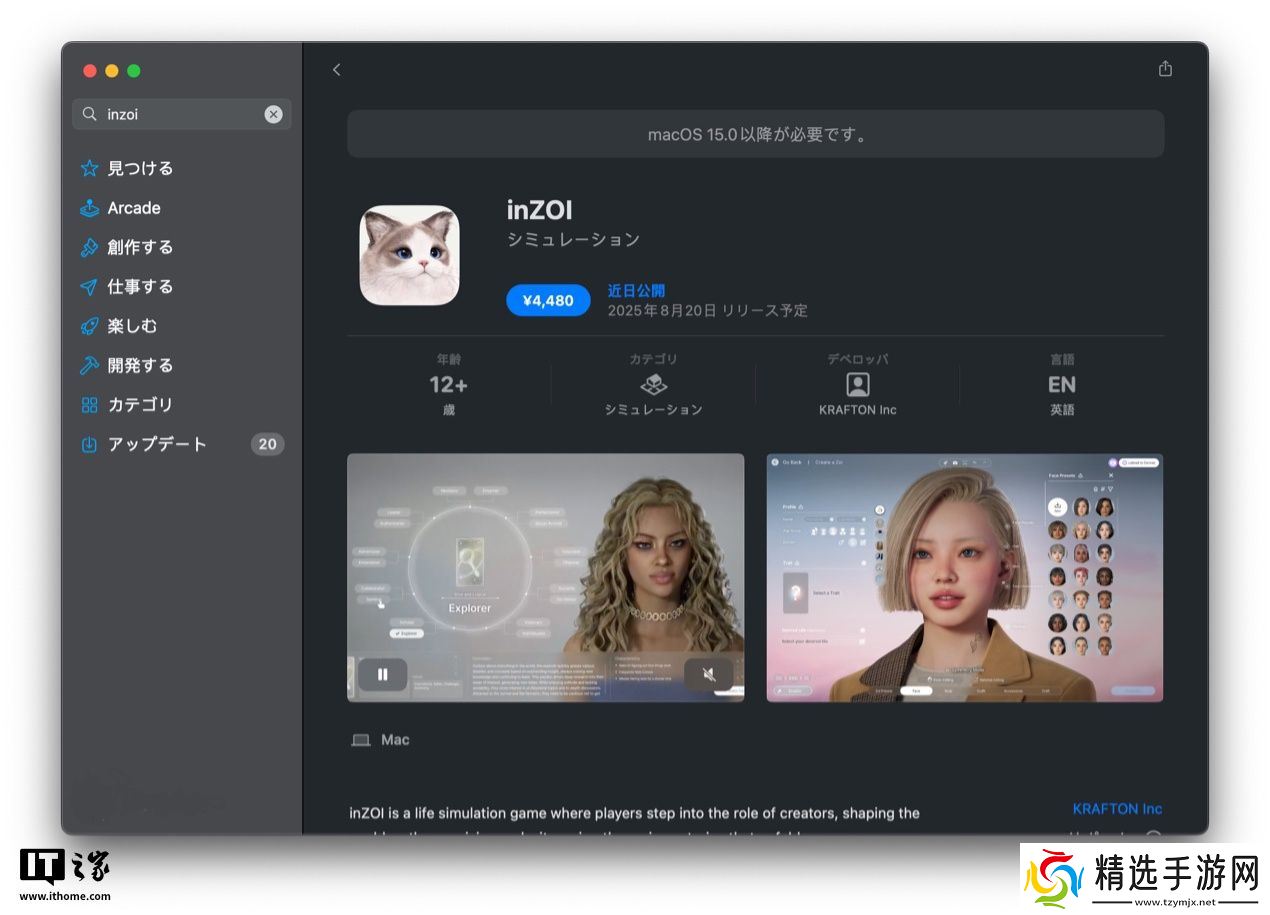Open the 見つける (Discover) section
The image size is (1270, 915).
(140, 168)
